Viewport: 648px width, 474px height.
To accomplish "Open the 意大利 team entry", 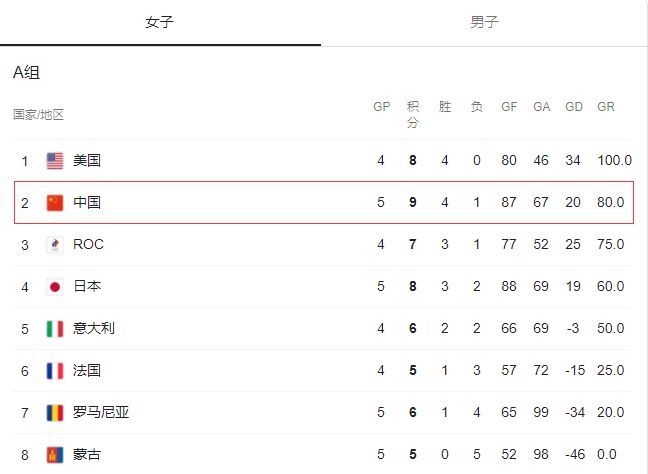I will [x=94, y=328].
